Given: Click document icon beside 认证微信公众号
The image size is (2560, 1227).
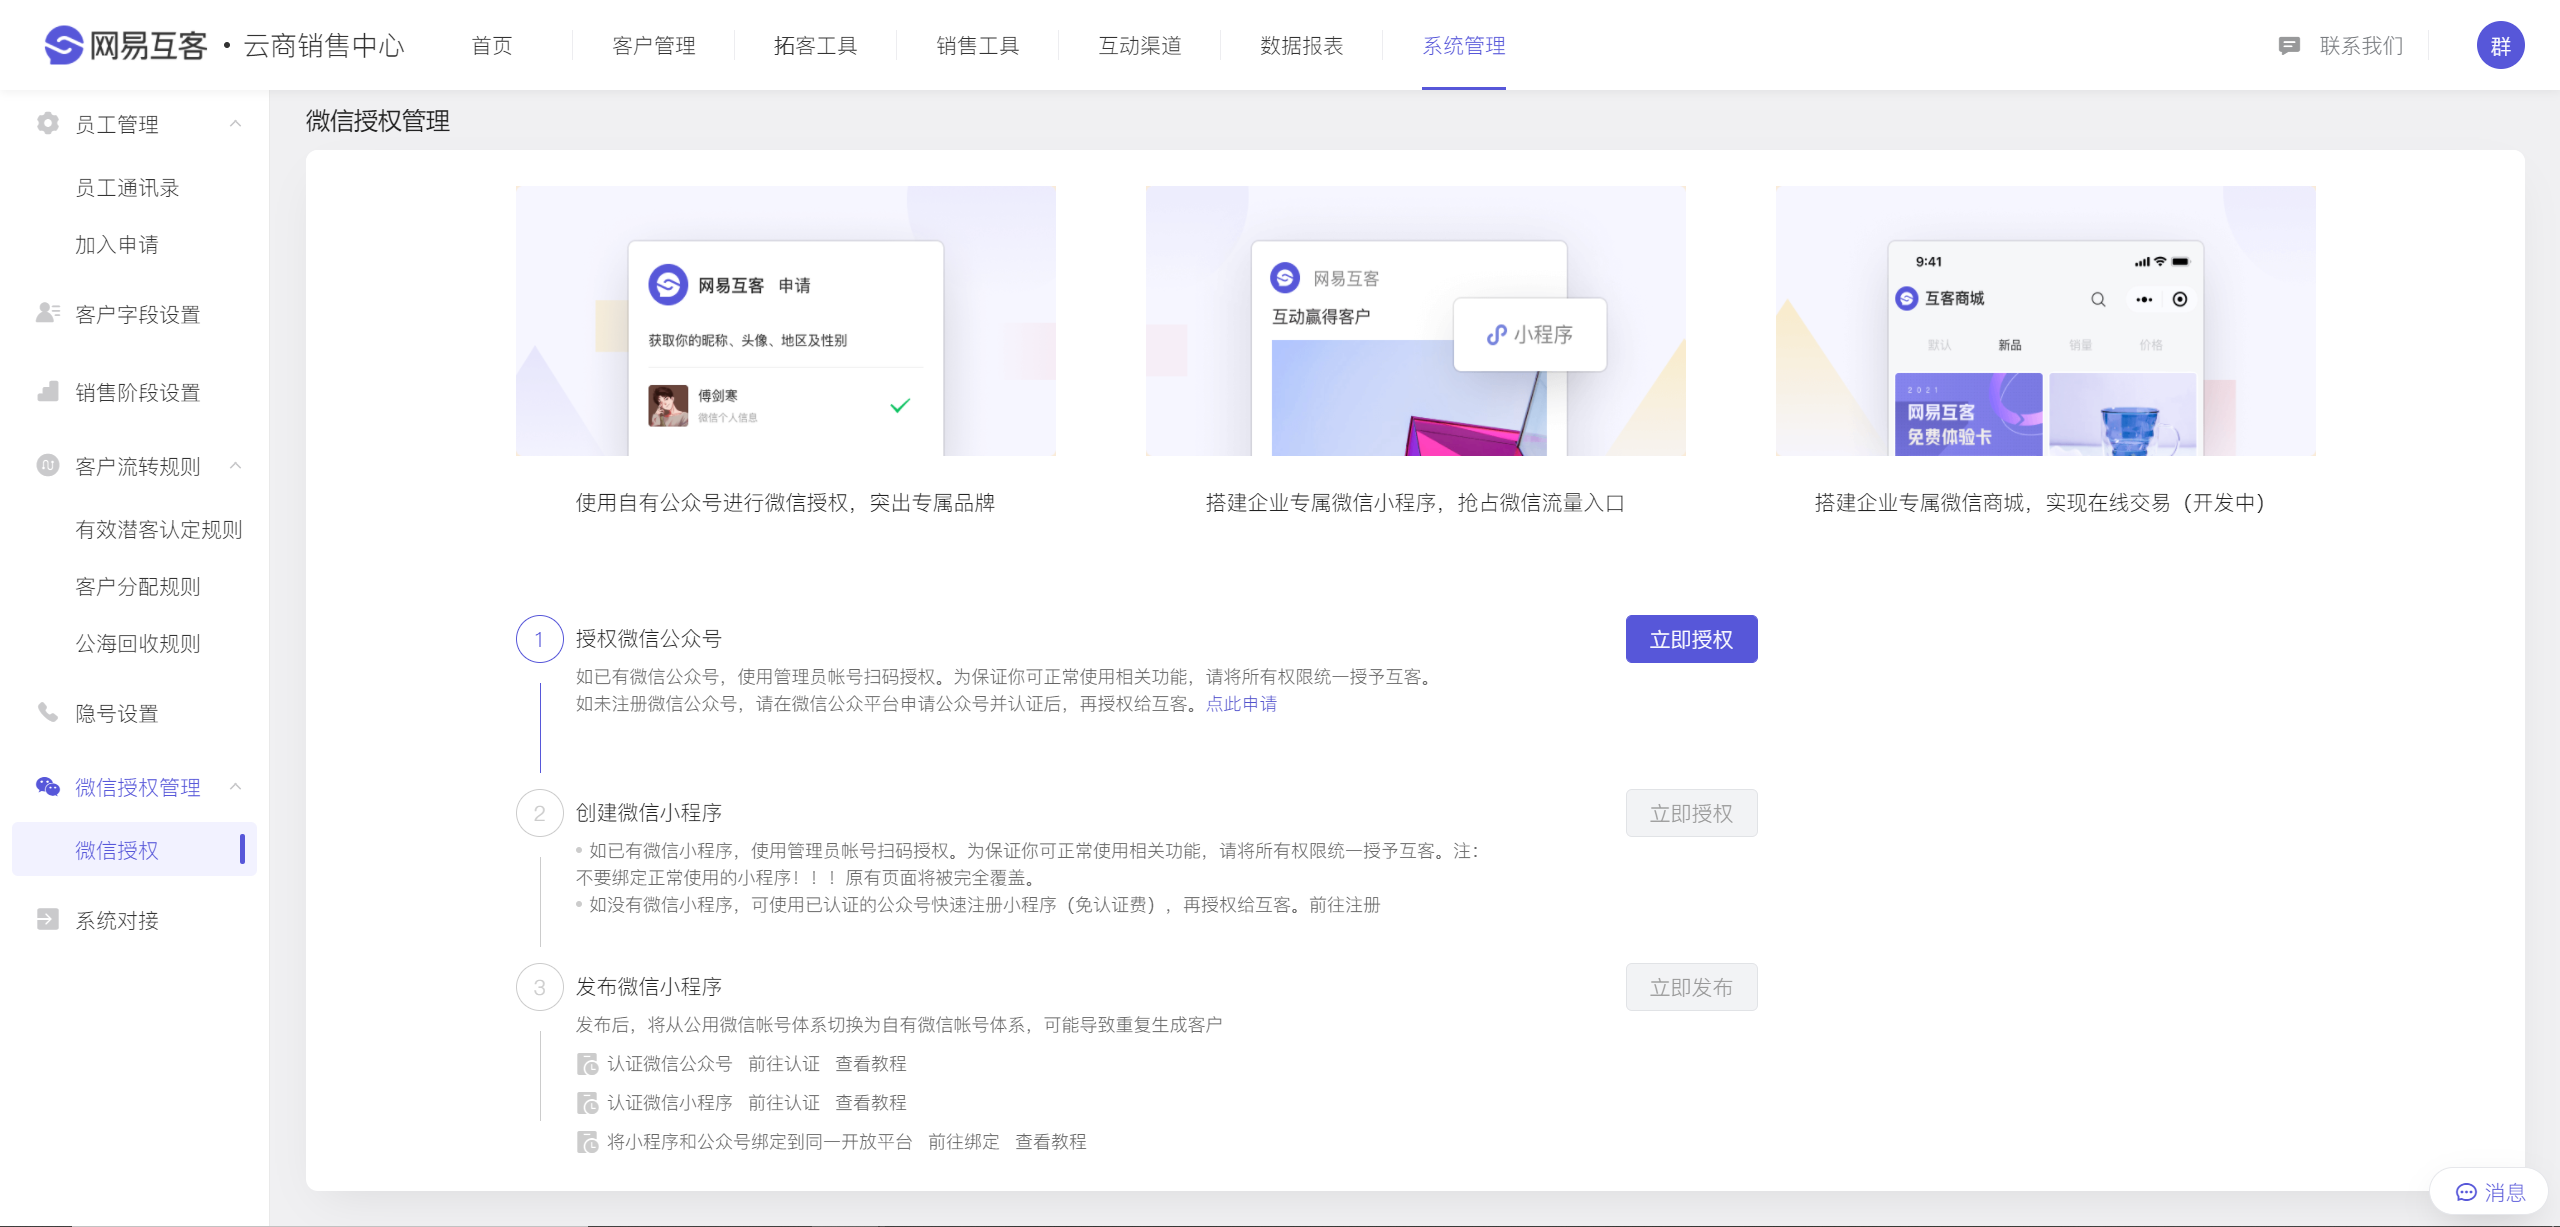Looking at the screenshot, I should pos(587,1064).
